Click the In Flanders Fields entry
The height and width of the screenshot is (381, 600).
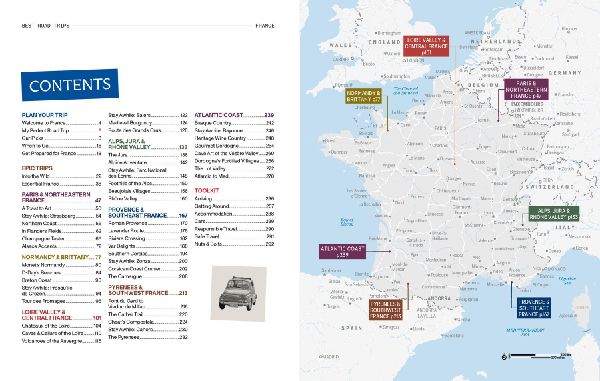[62, 231]
